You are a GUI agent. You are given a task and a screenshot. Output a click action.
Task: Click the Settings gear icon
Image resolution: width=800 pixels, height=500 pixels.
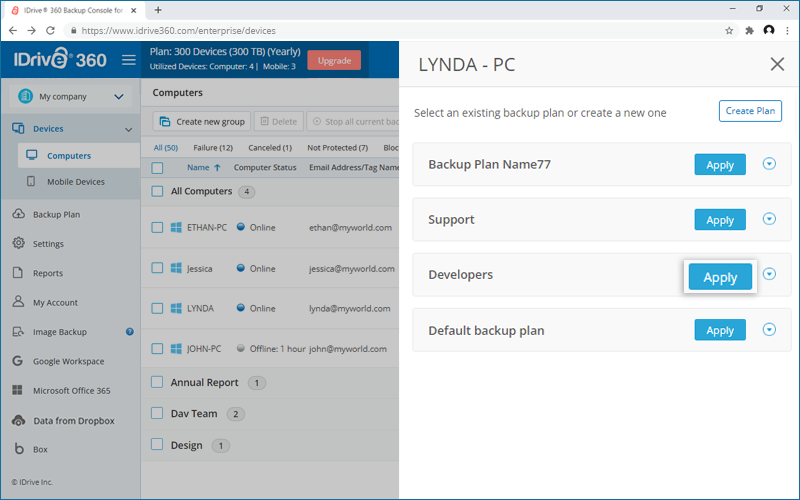18,243
